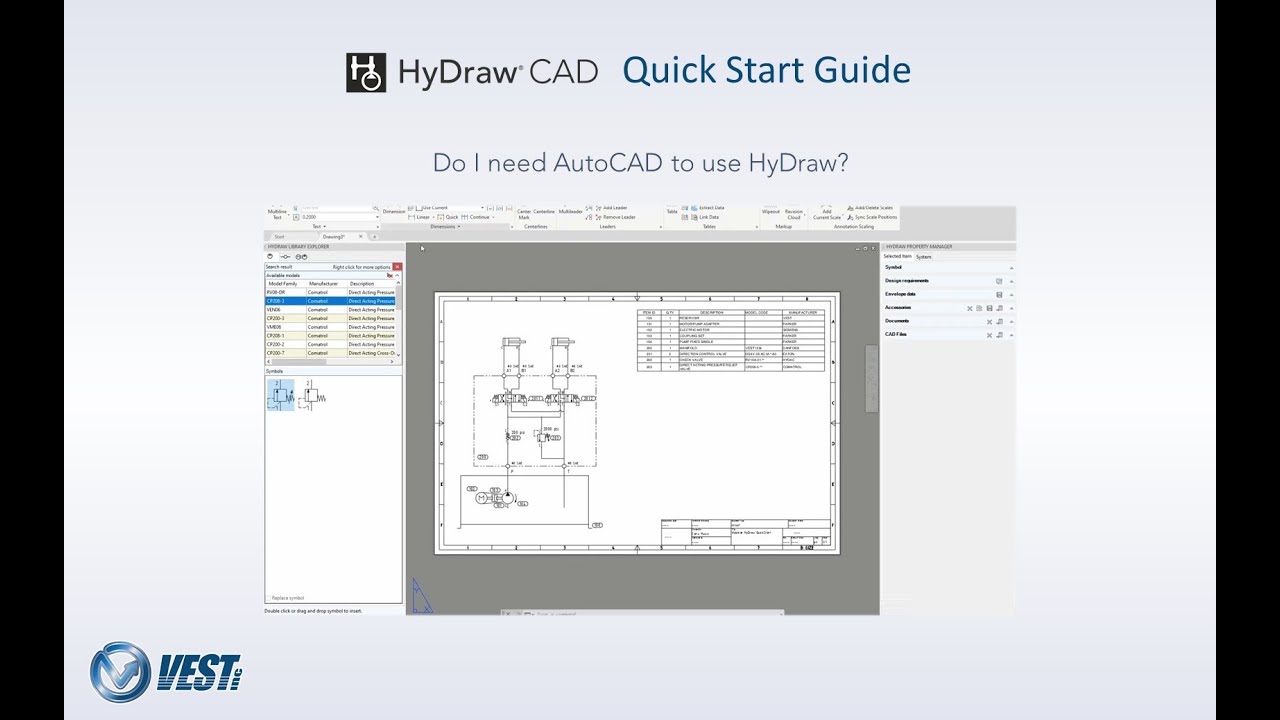This screenshot has width=1280, height=720.
Task: Add a new drawing tab with plus
Action: point(374,237)
